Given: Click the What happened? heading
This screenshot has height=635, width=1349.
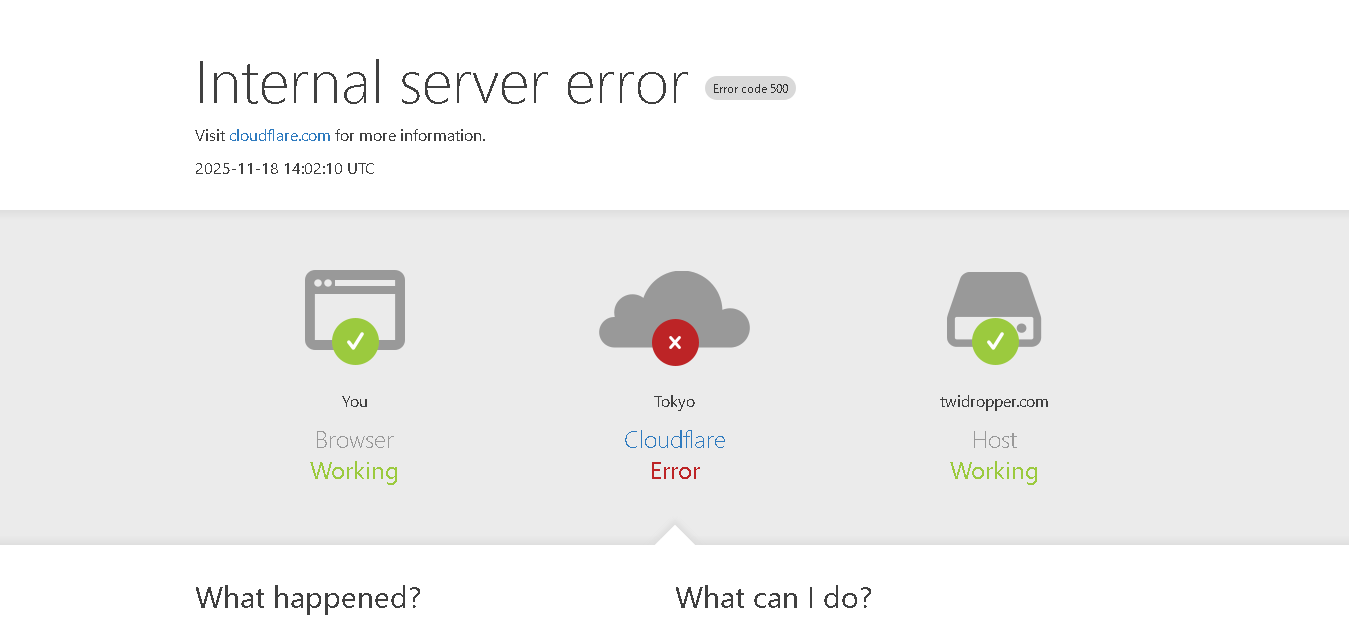Looking at the screenshot, I should 308,598.
